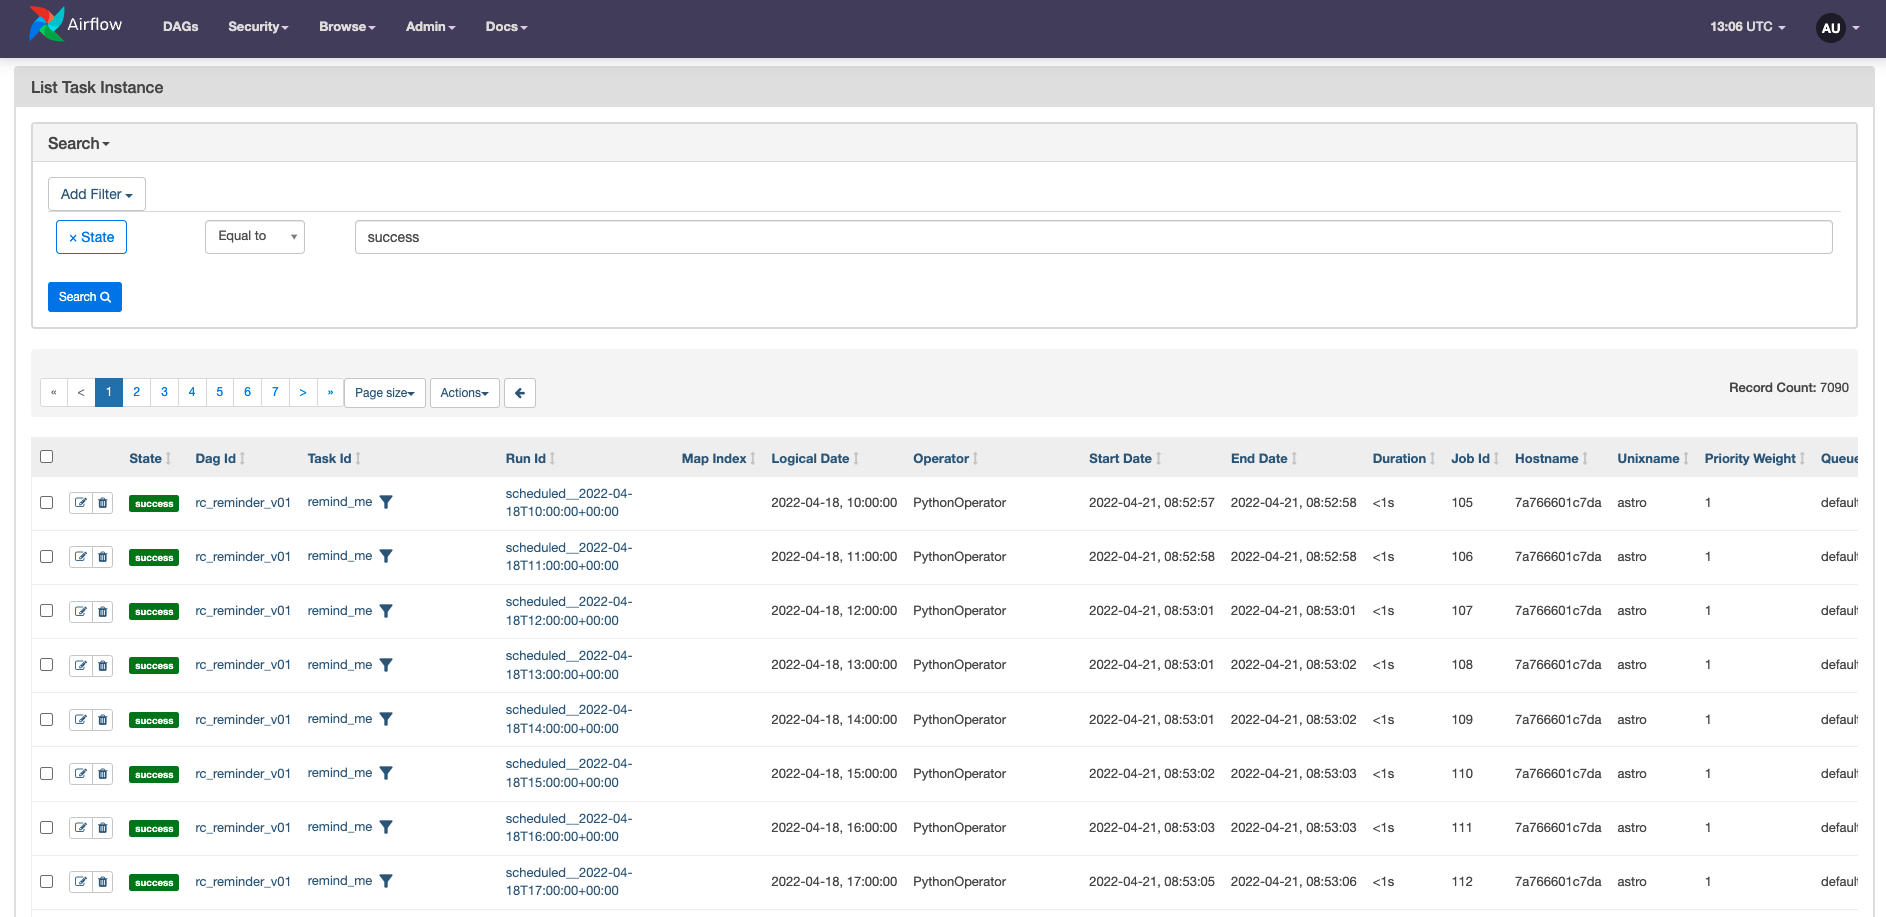
Task: Open the edit pencil on the last visible row
Action: point(81,881)
